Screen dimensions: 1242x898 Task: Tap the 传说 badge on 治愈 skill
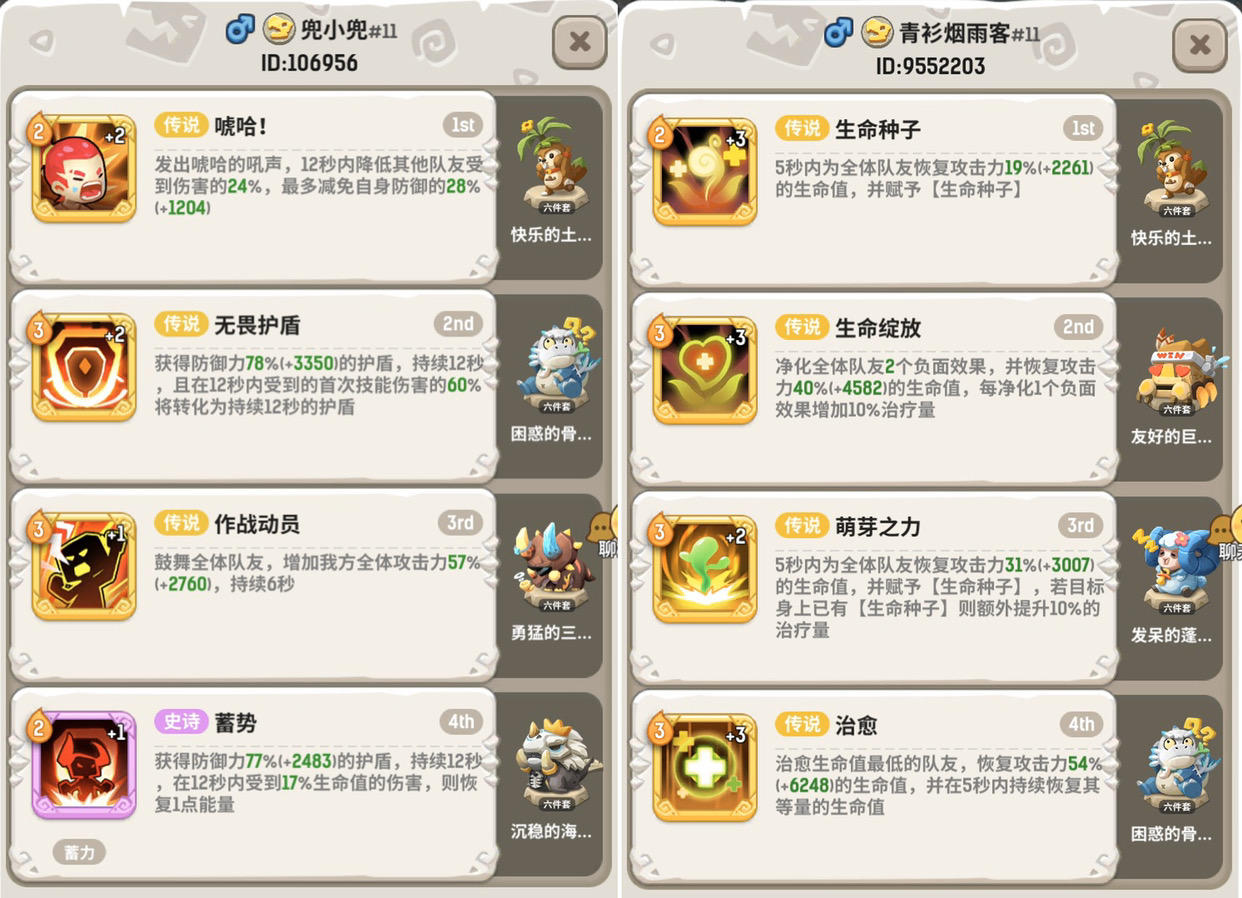point(802,724)
